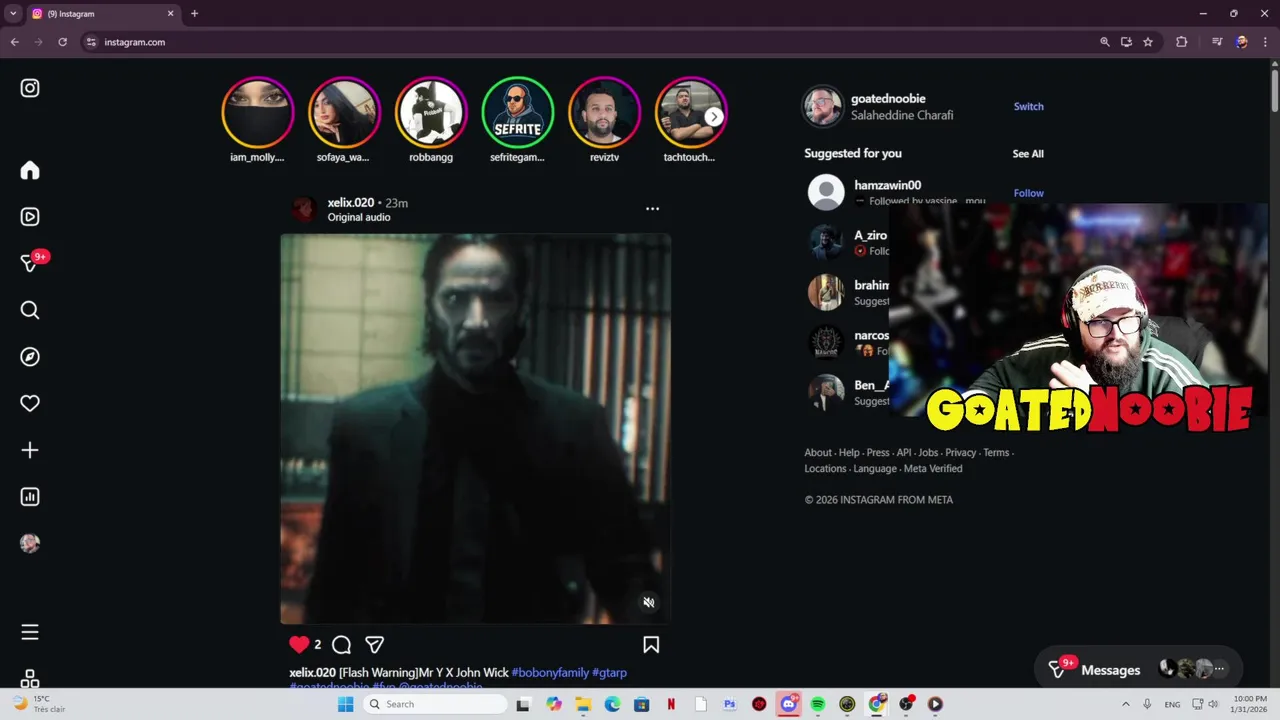Screen dimensions: 1280x720
Task: Open the tab search dropdown arrow
Action: pos(13,14)
